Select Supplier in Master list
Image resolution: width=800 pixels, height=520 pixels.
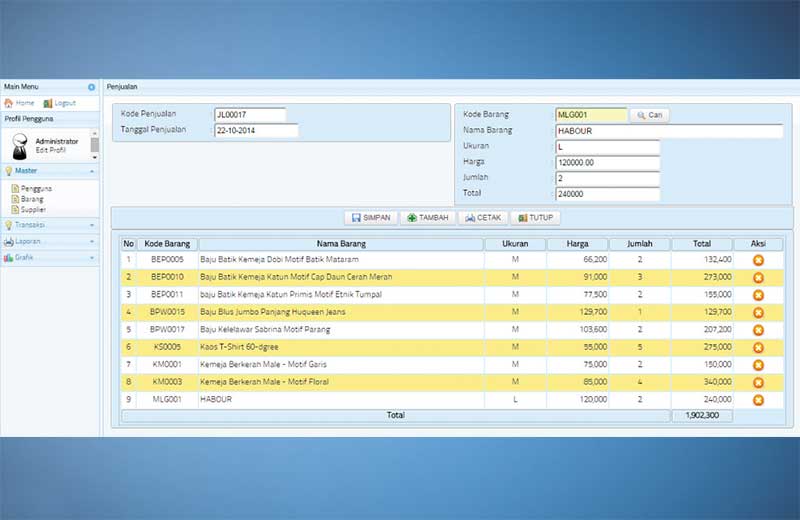(x=33, y=210)
